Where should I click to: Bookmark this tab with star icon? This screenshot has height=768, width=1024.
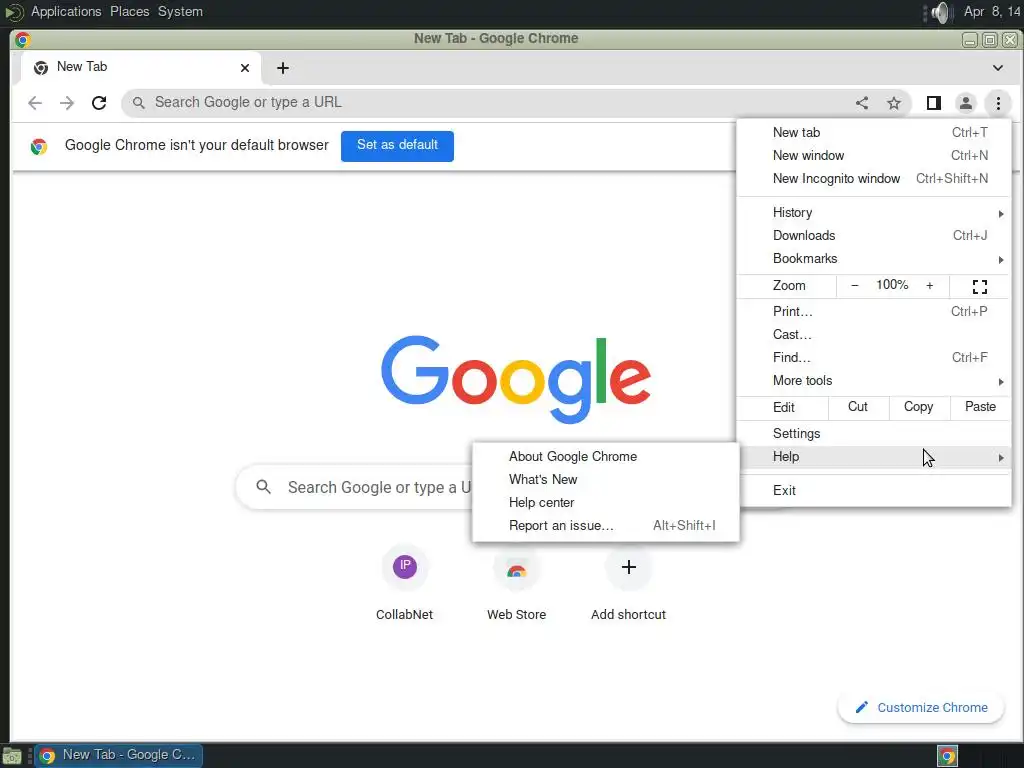click(894, 103)
